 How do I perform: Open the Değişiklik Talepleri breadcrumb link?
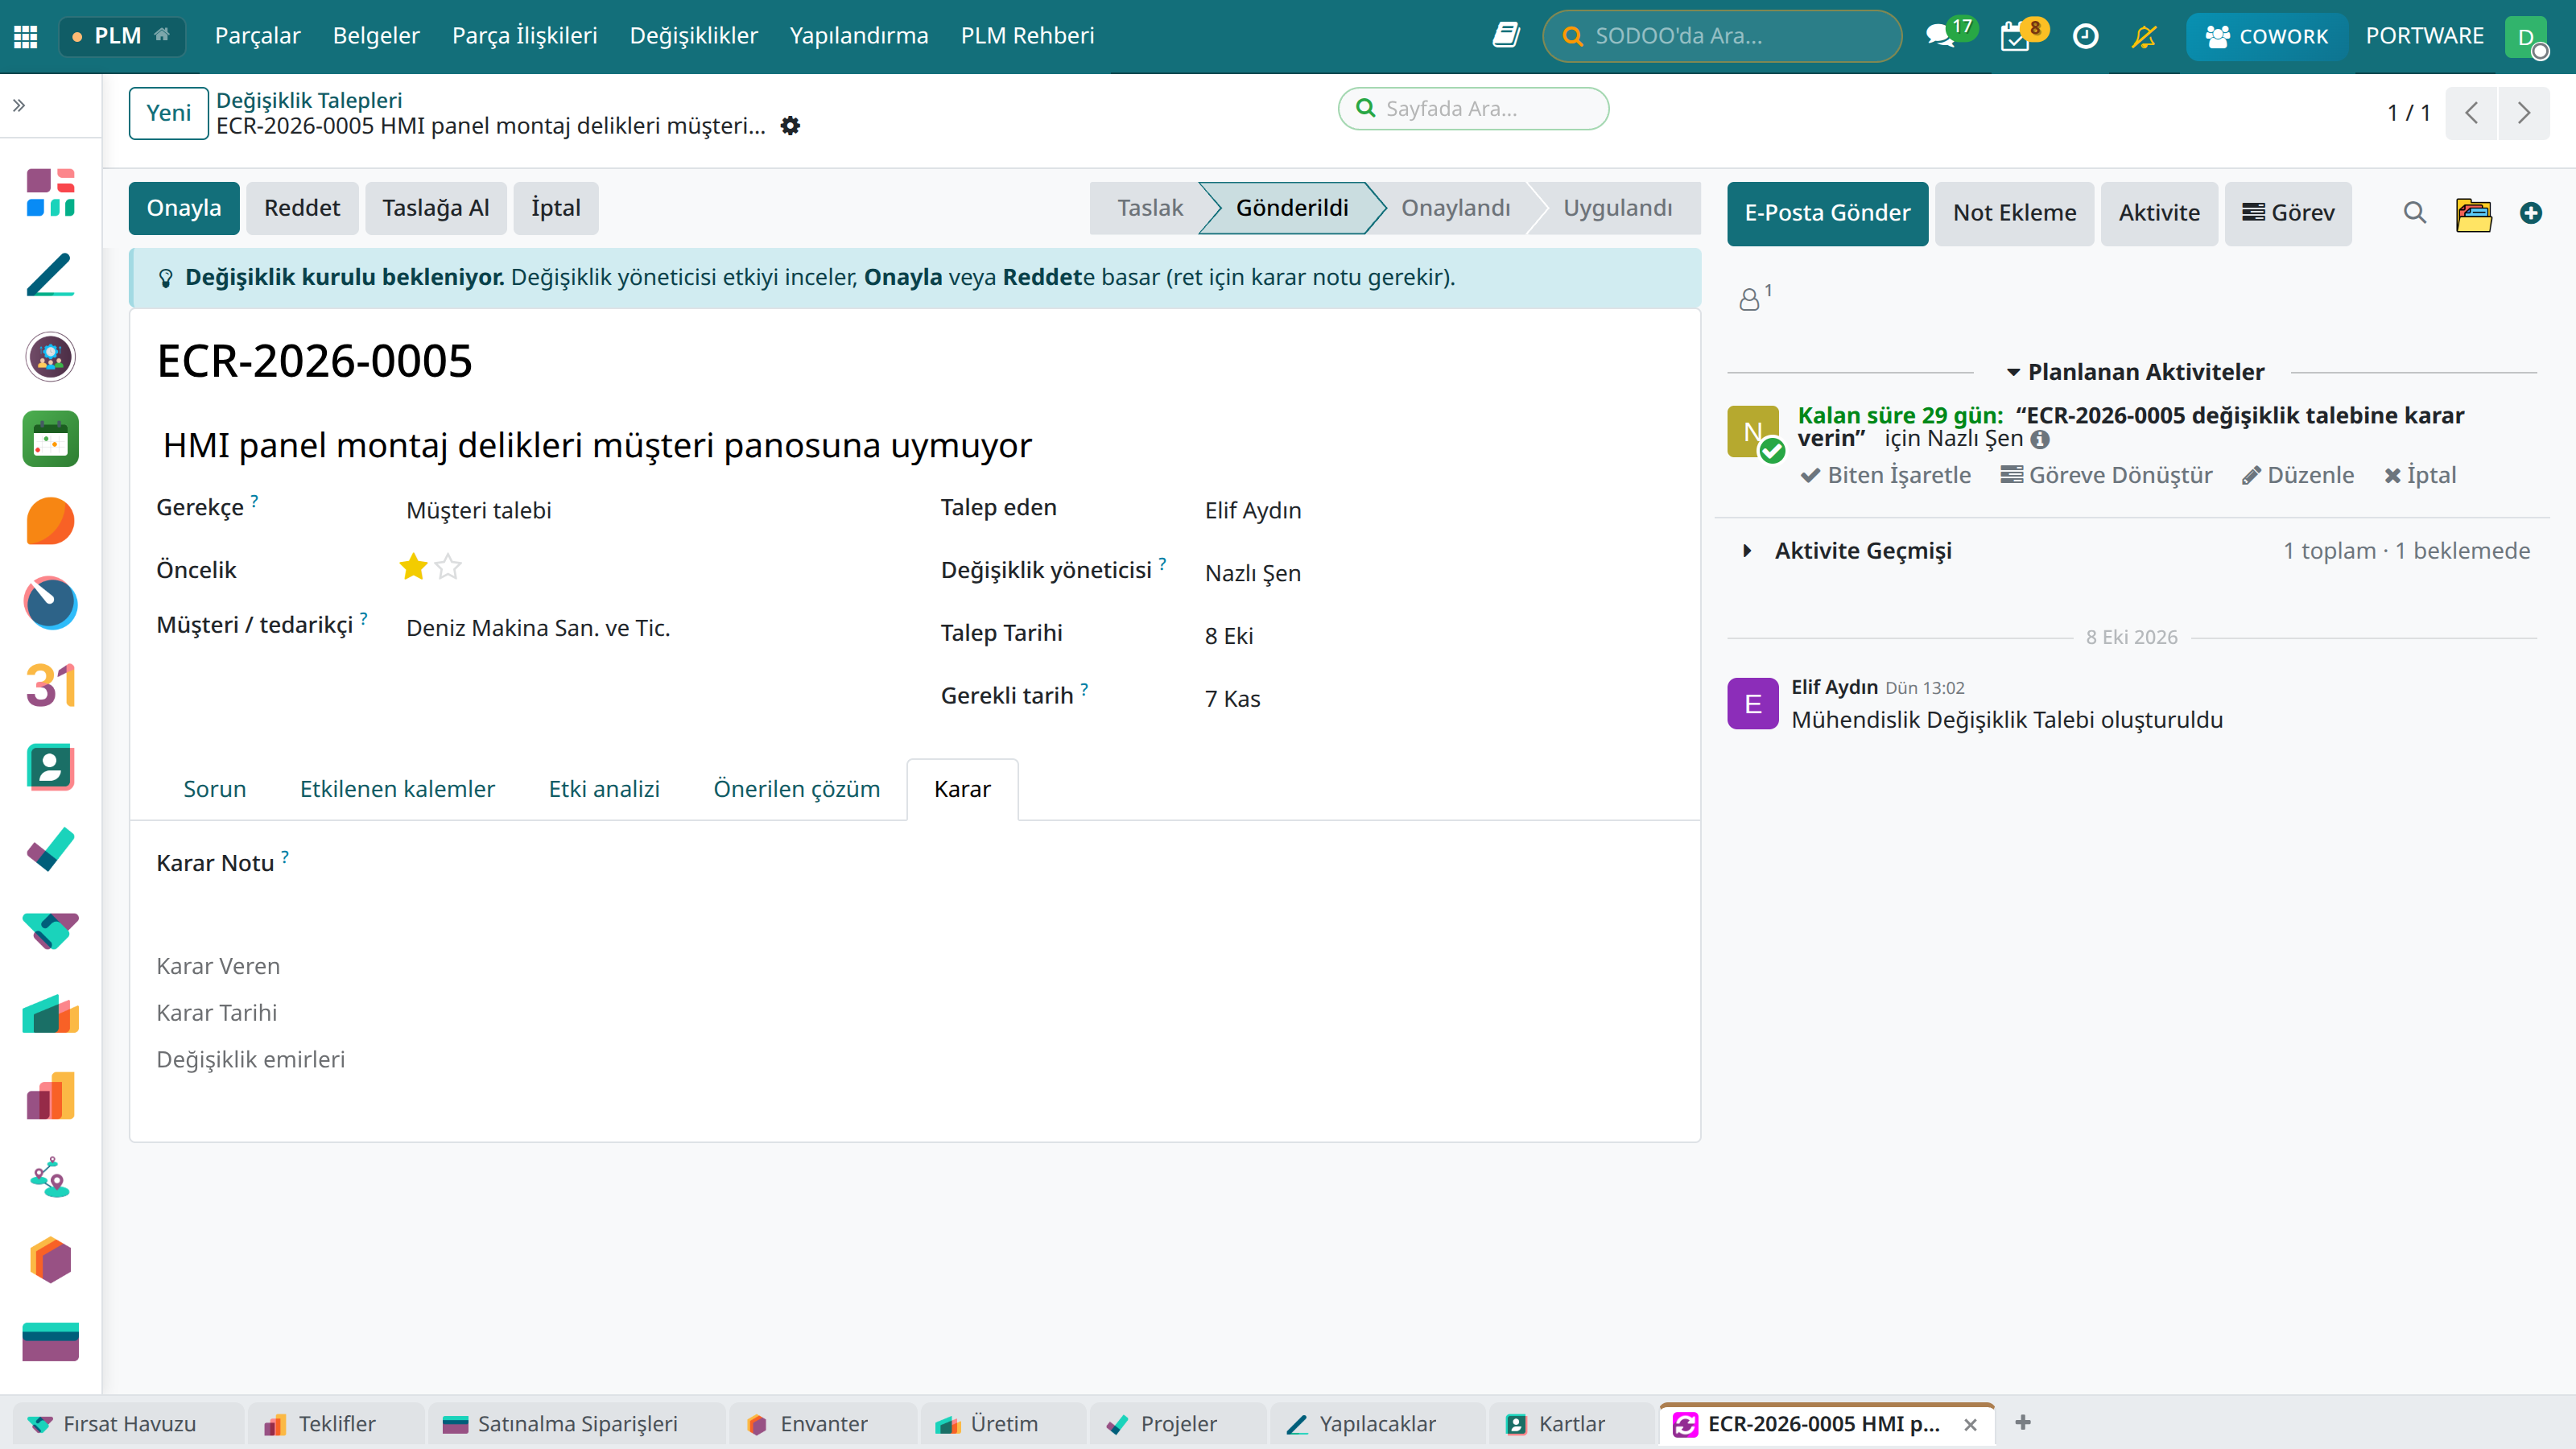(x=309, y=100)
